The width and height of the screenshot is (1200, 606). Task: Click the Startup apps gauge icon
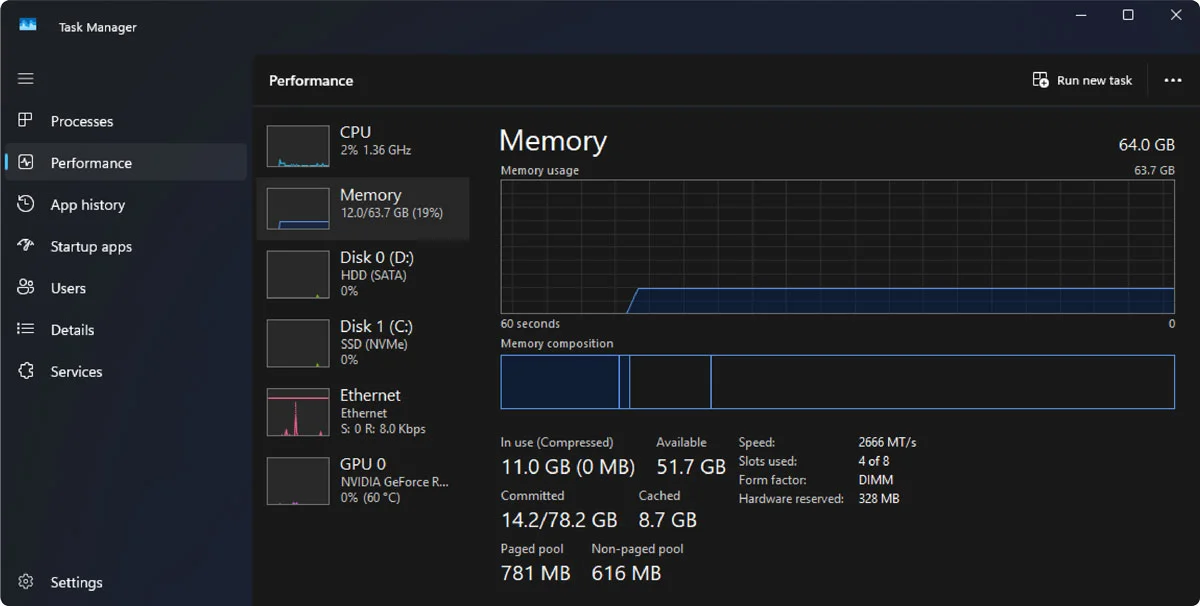(x=26, y=246)
